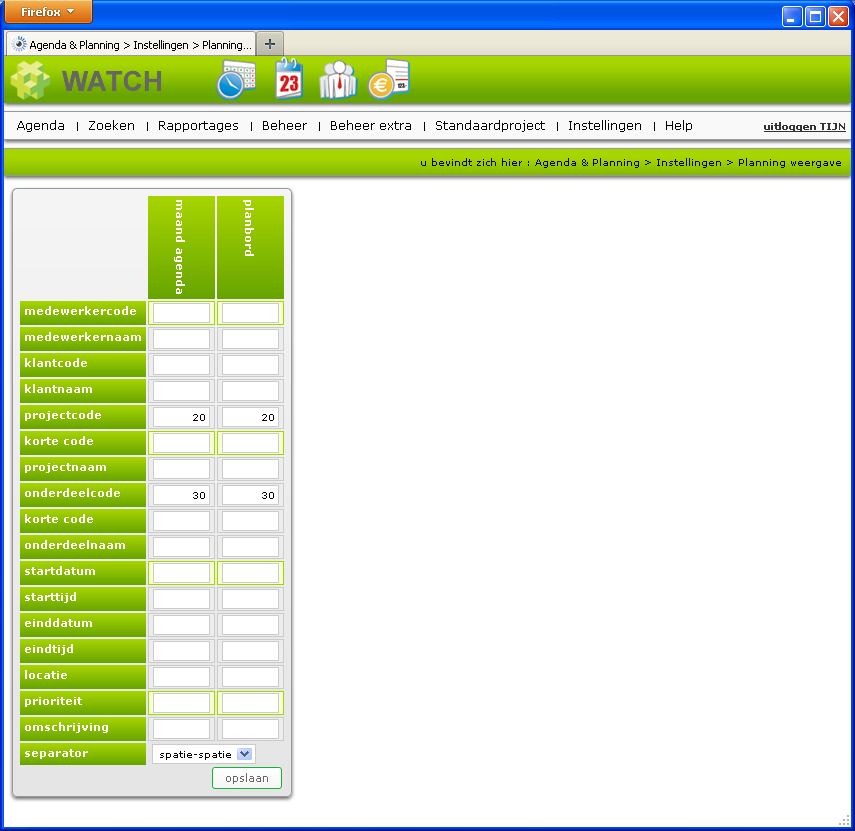Image resolution: width=855 pixels, height=831 pixels.
Task: Click eindtijd field under maand agenda
Action: pyautogui.click(x=182, y=651)
